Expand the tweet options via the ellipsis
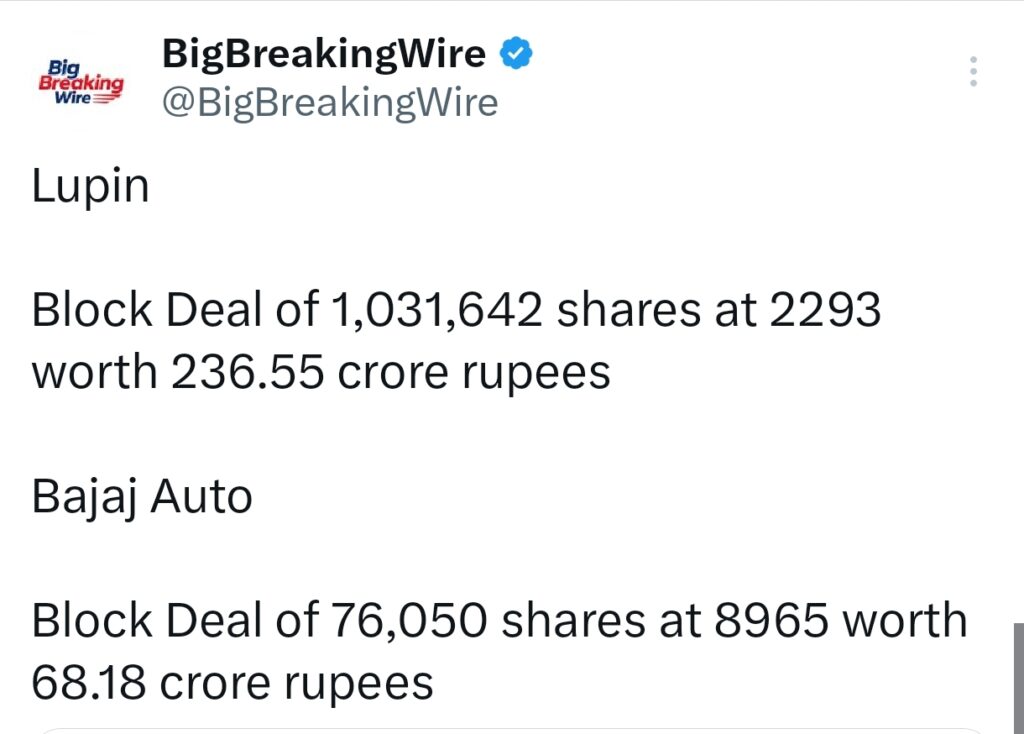Viewport: 1024px width, 734px height. tap(972, 70)
